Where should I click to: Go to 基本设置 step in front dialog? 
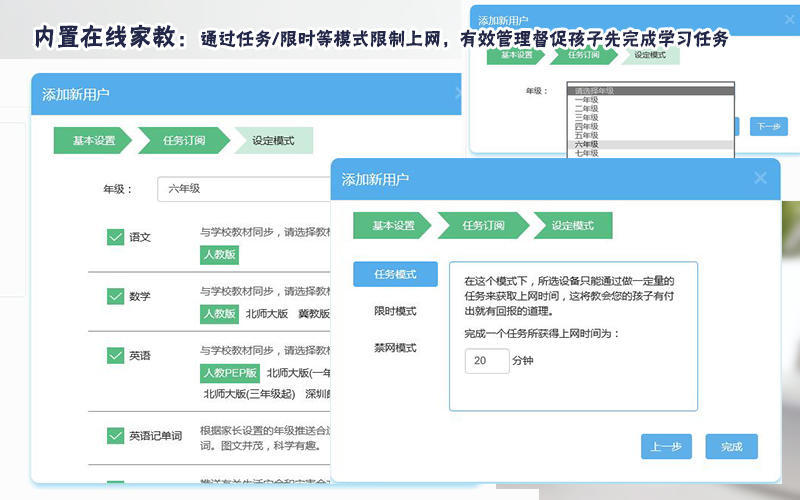point(392,226)
